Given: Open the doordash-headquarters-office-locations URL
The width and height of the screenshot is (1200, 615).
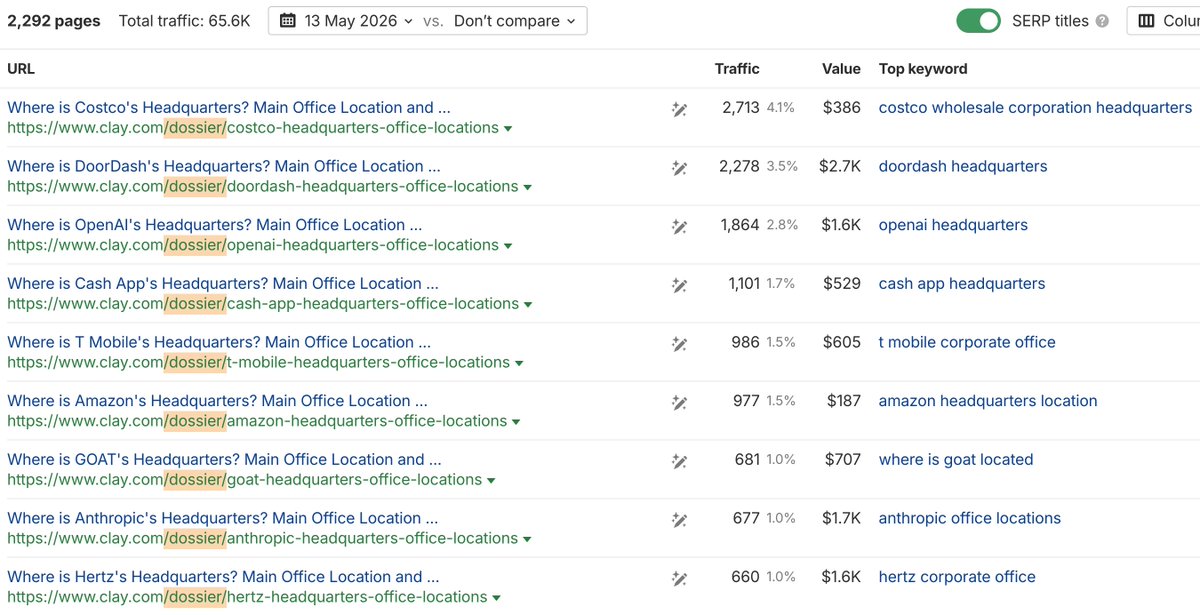Looking at the screenshot, I should (263, 186).
